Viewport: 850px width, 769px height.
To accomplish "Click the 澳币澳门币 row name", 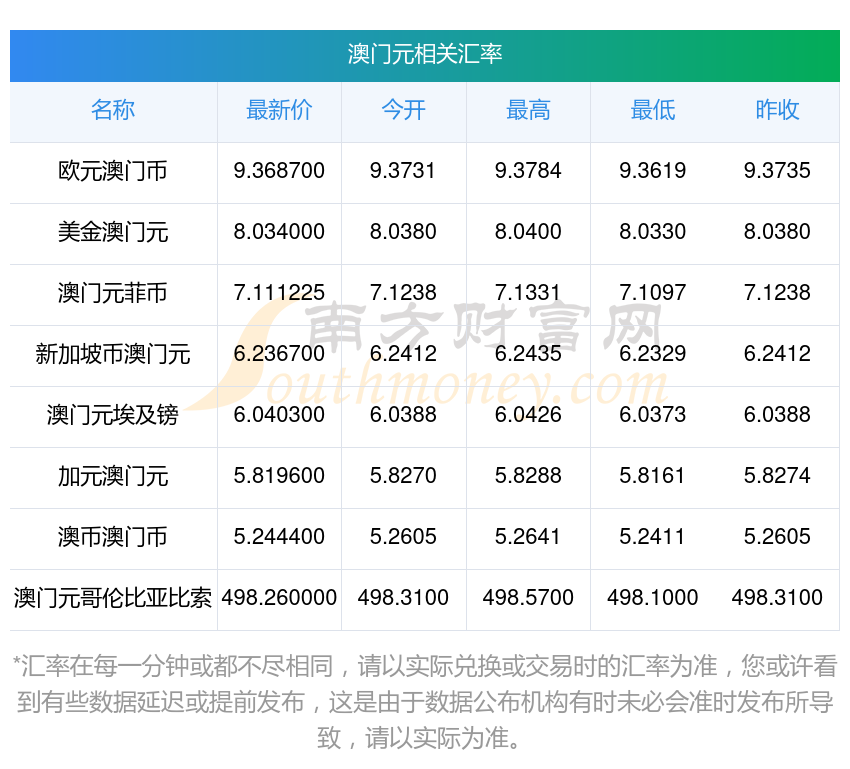I will pos(113,537).
